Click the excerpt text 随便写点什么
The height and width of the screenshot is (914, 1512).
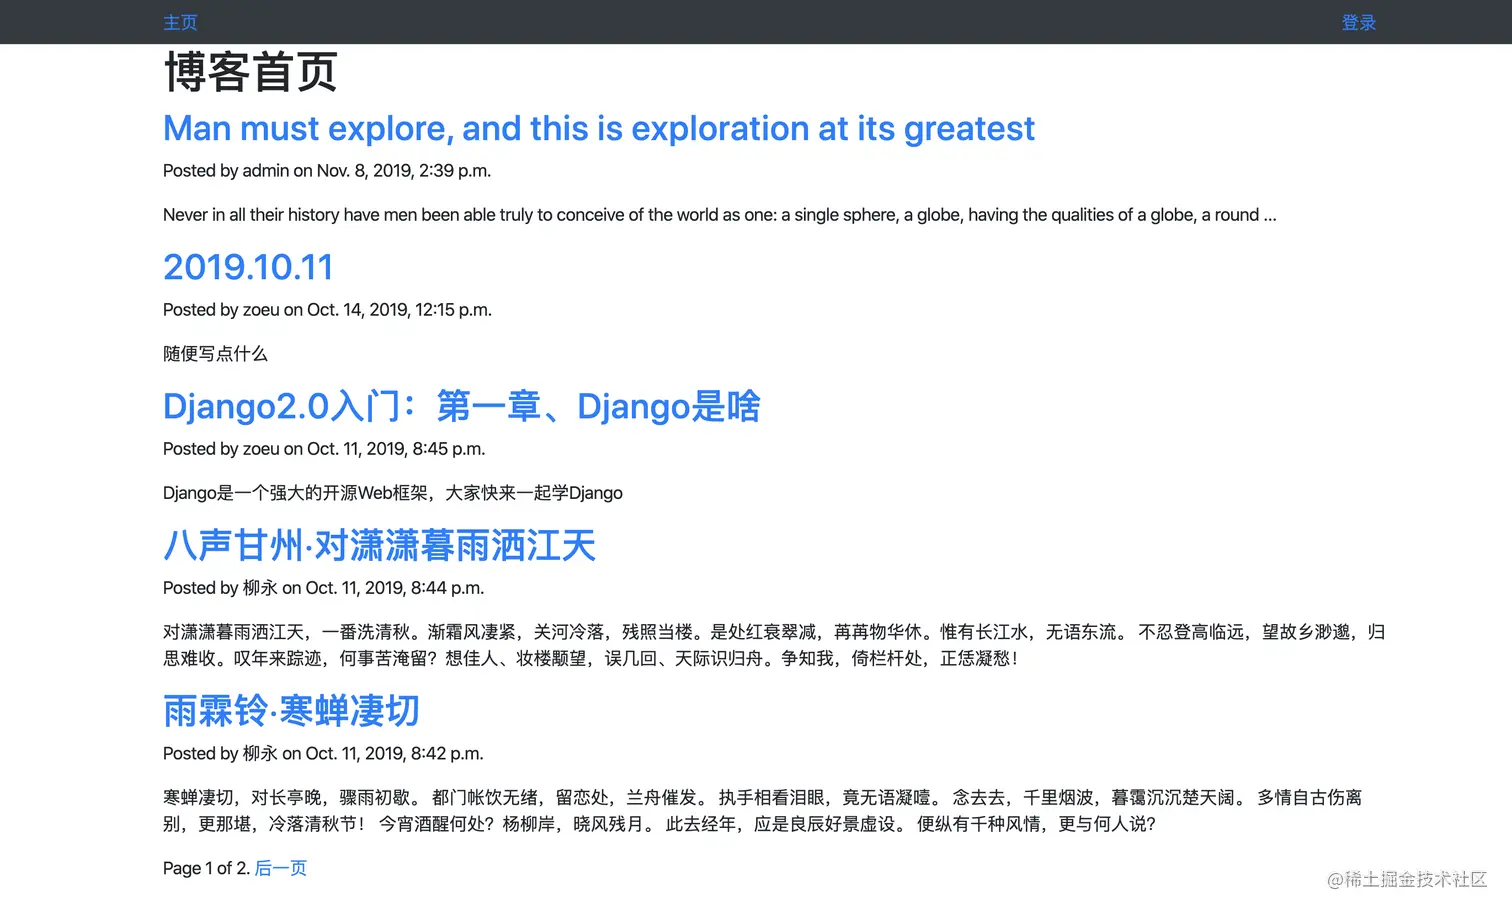click(x=215, y=354)
